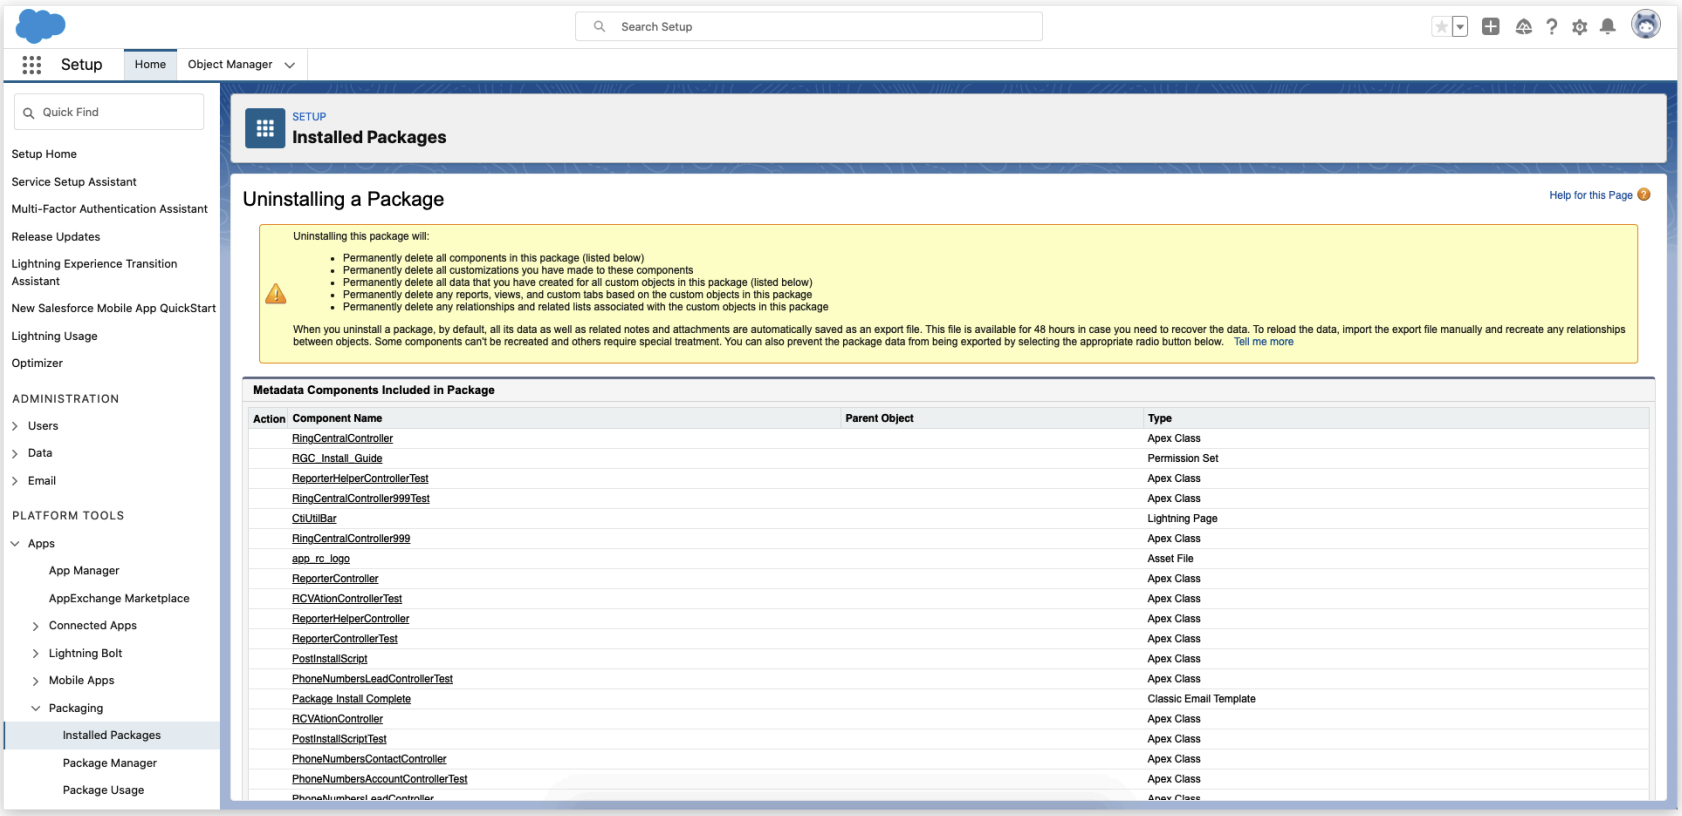Open Lightning Usage in sidebar
This screenshot has height=816, width=1682.
tap(55, 336)
